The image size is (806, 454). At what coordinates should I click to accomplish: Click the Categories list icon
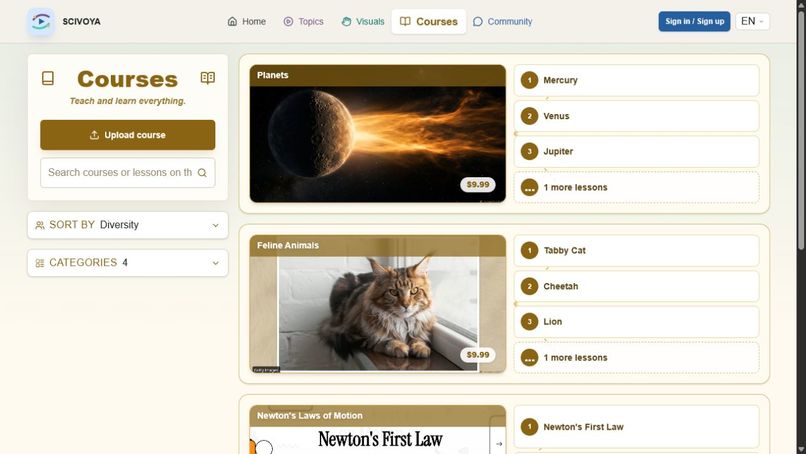point(40,263)
